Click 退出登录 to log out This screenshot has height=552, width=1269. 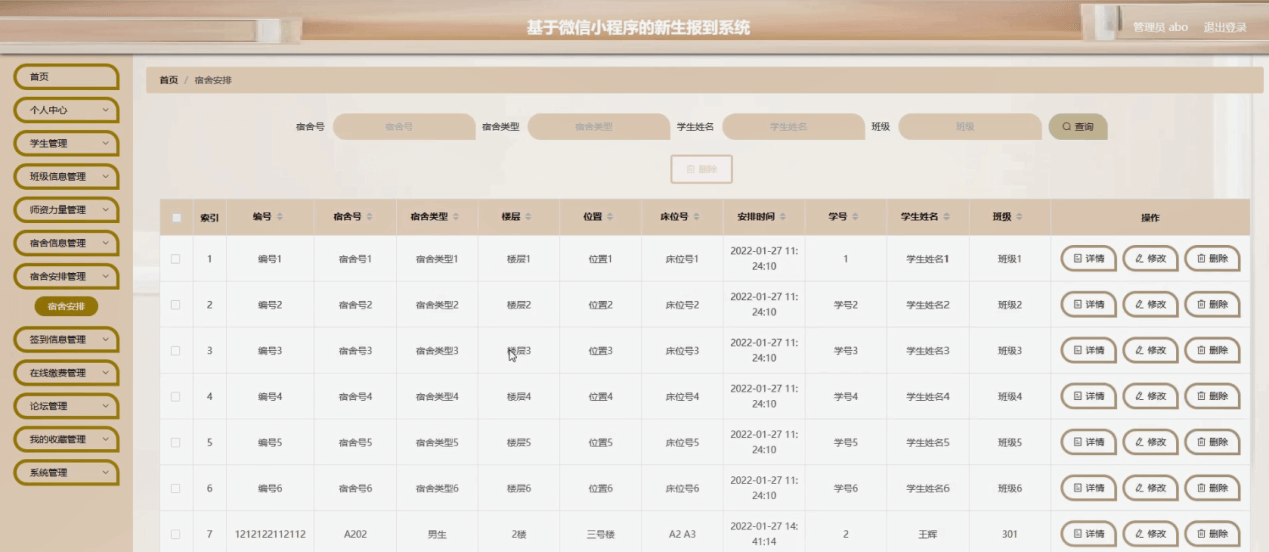pyautogui.click(x=1225, y=27)
